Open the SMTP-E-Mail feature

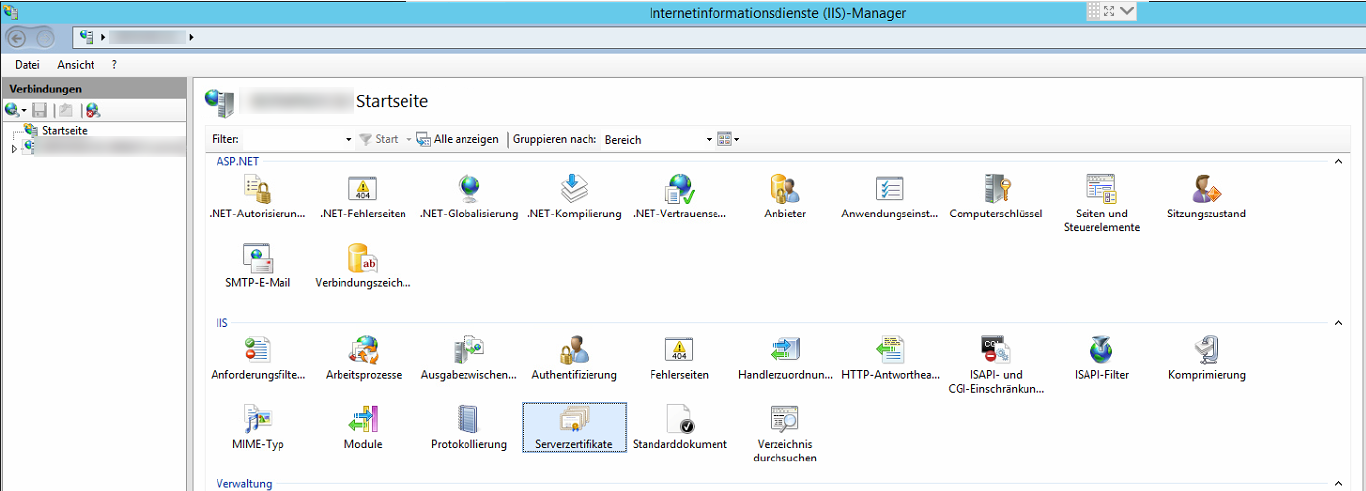click(257, 258)
